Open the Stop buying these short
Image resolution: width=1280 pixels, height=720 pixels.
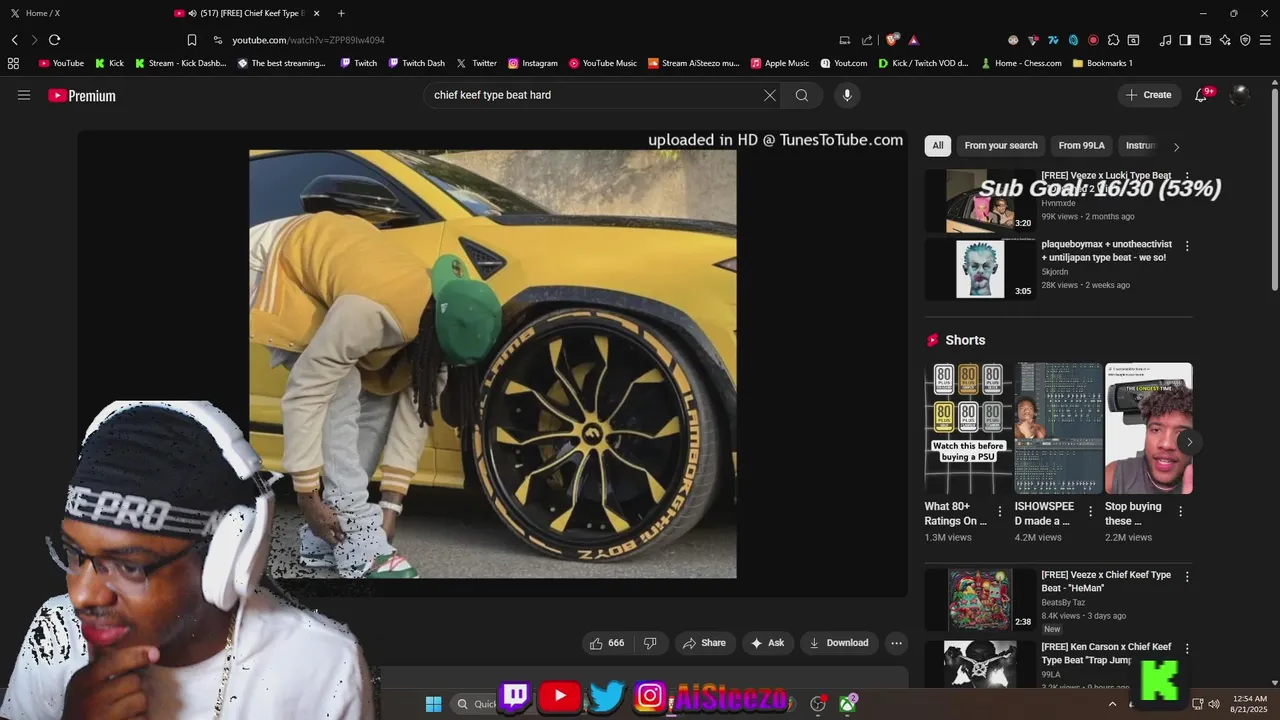click(x=1148, y=428)
